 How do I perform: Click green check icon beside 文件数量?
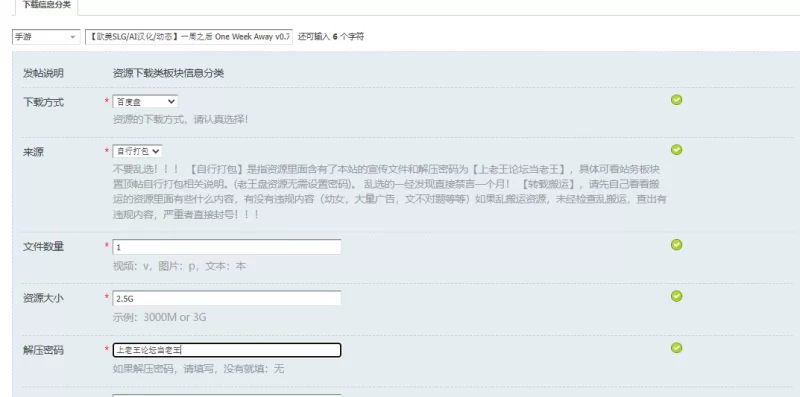click(x=677, y=245)
